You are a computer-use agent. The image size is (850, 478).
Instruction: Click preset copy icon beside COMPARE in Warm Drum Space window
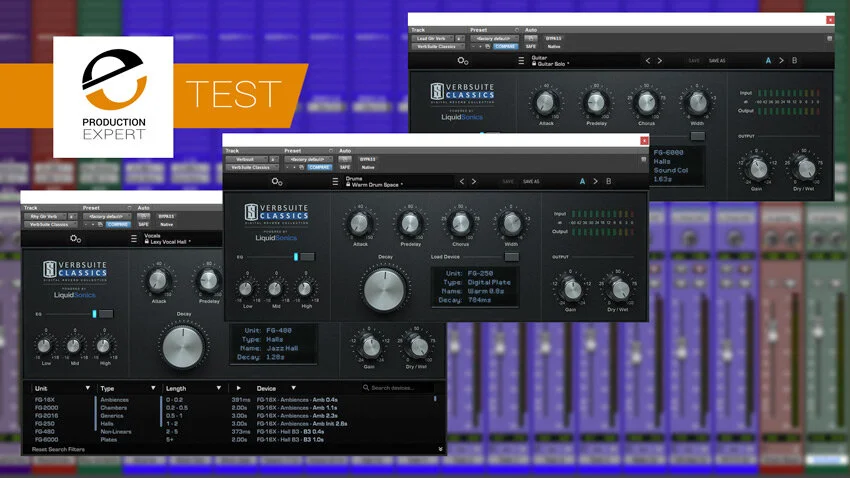click(301, 167)
